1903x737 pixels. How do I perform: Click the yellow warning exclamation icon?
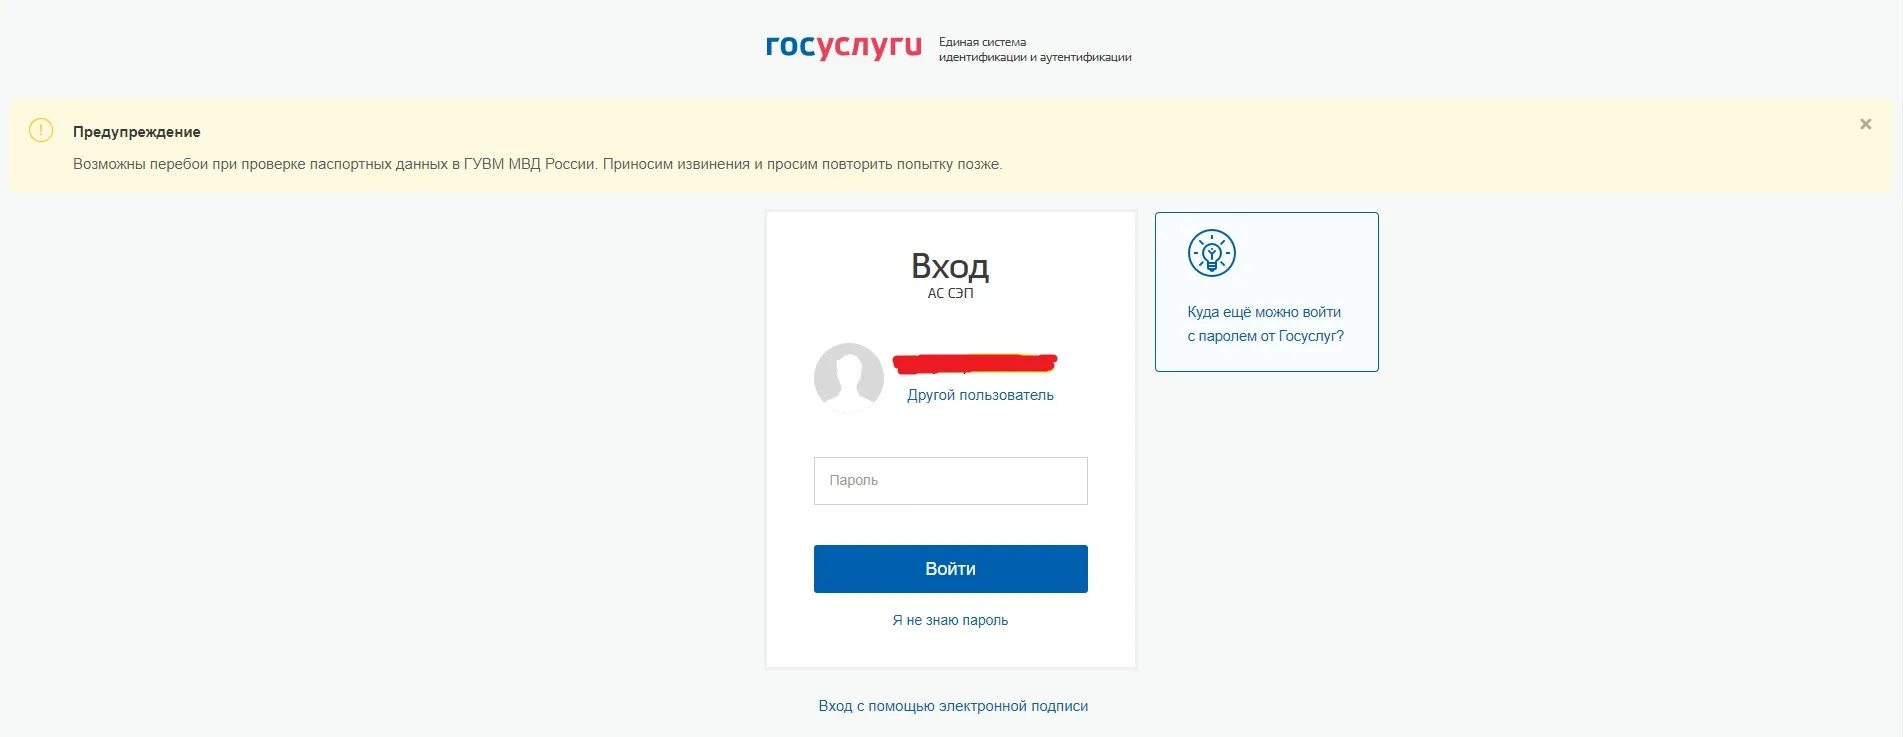(41, 130)
